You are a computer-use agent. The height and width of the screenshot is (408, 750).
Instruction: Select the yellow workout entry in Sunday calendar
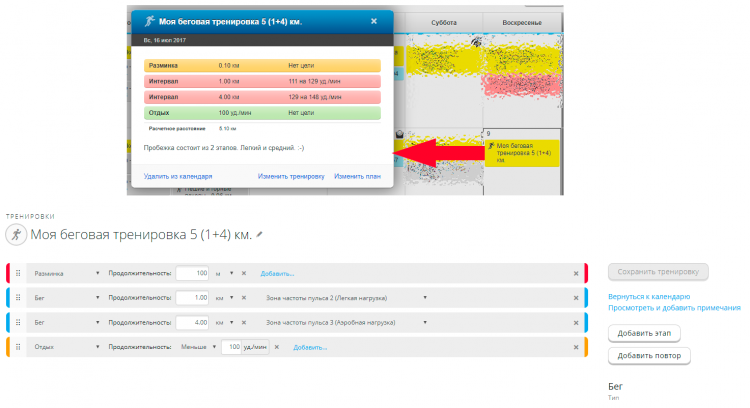518,151
